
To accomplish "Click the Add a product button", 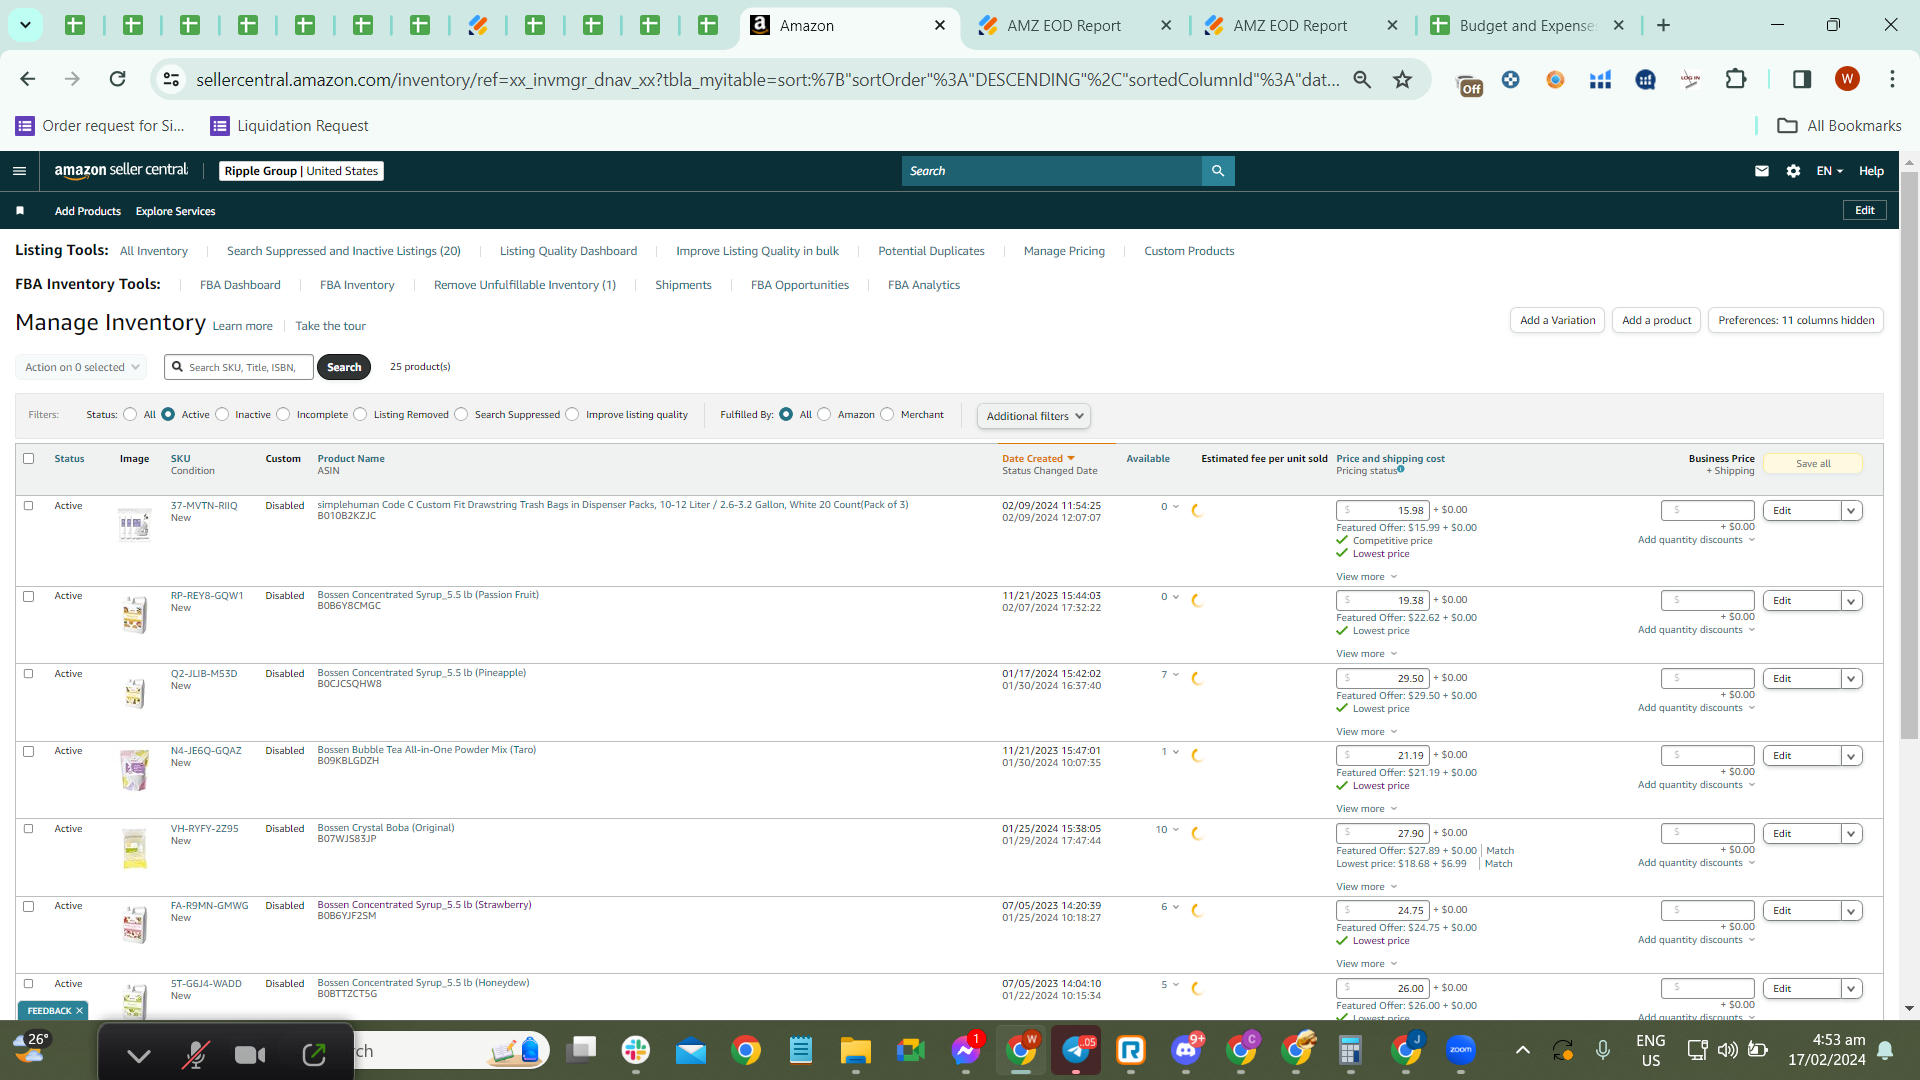I will (x=1656, y=321).
